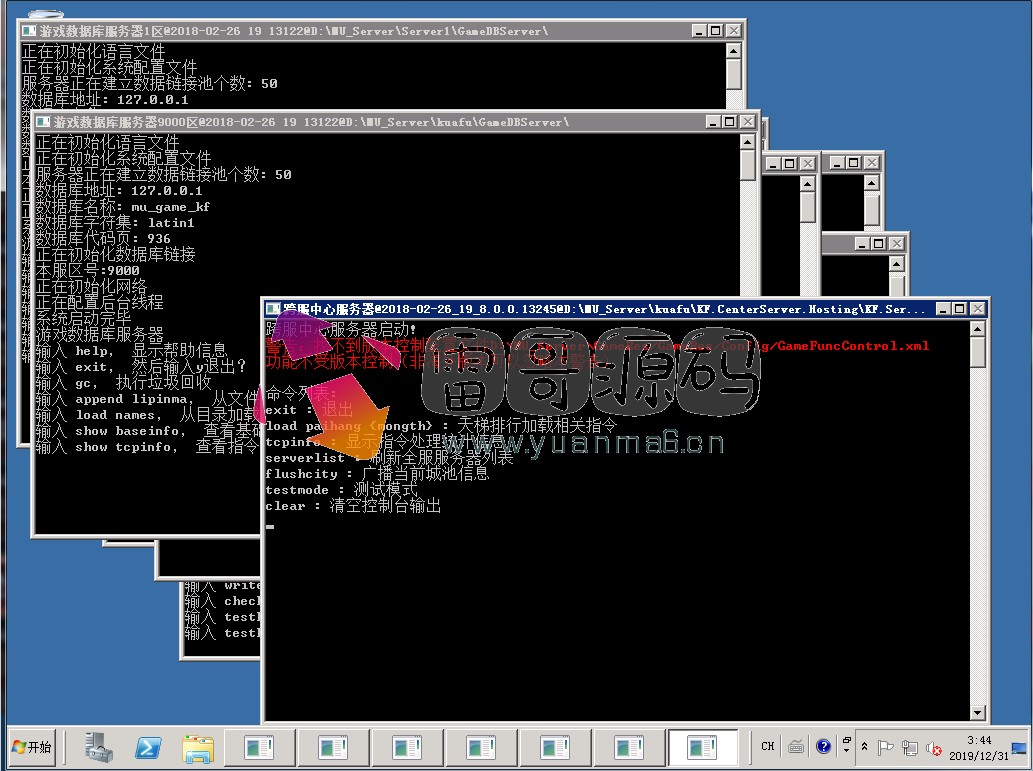Select the highlighted active console taskbar button
The image size is (1033, 771).
pos(702,747)
